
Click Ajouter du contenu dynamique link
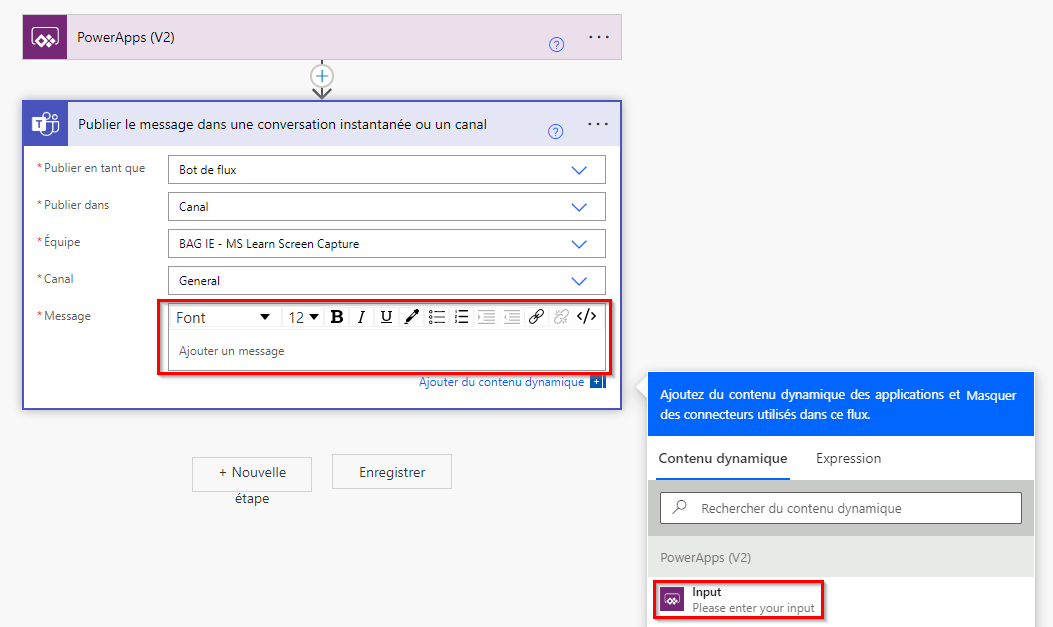click(501, 382)
